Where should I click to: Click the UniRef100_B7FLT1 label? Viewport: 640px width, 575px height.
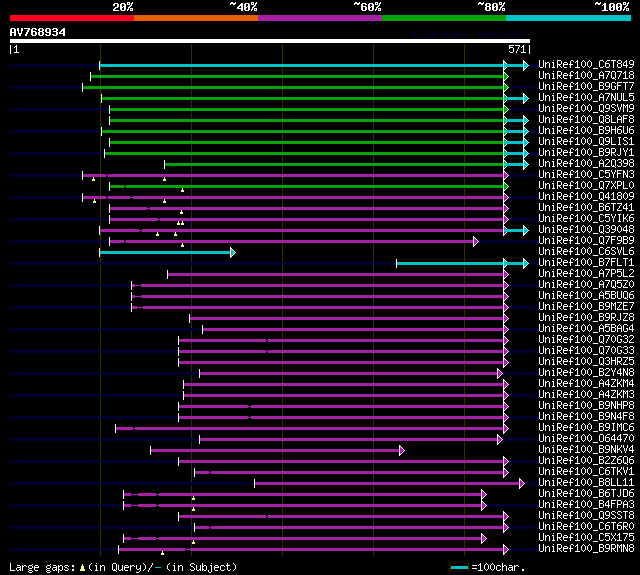pos(586,263)
